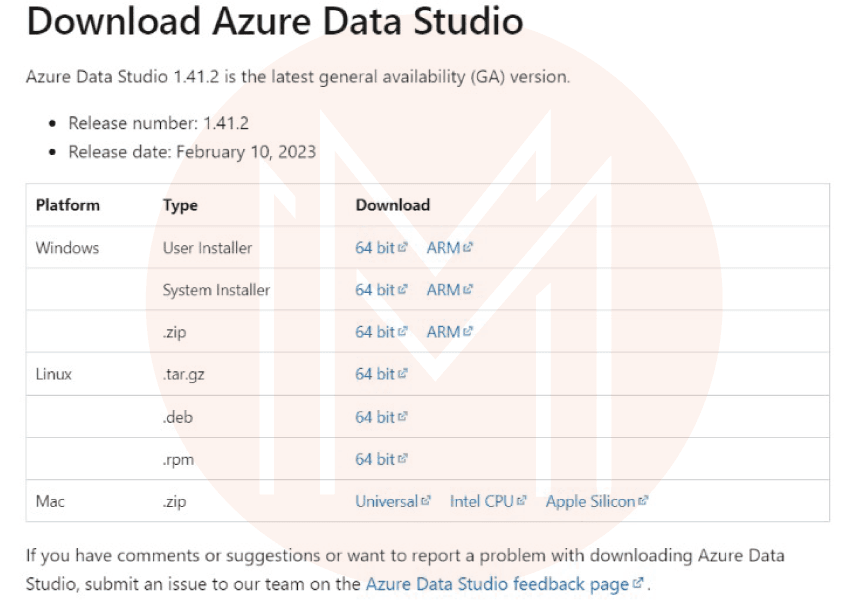Download Linux .deb 64 bit package
The width and height of the screenshot is (867, 602).
(375, 417)
